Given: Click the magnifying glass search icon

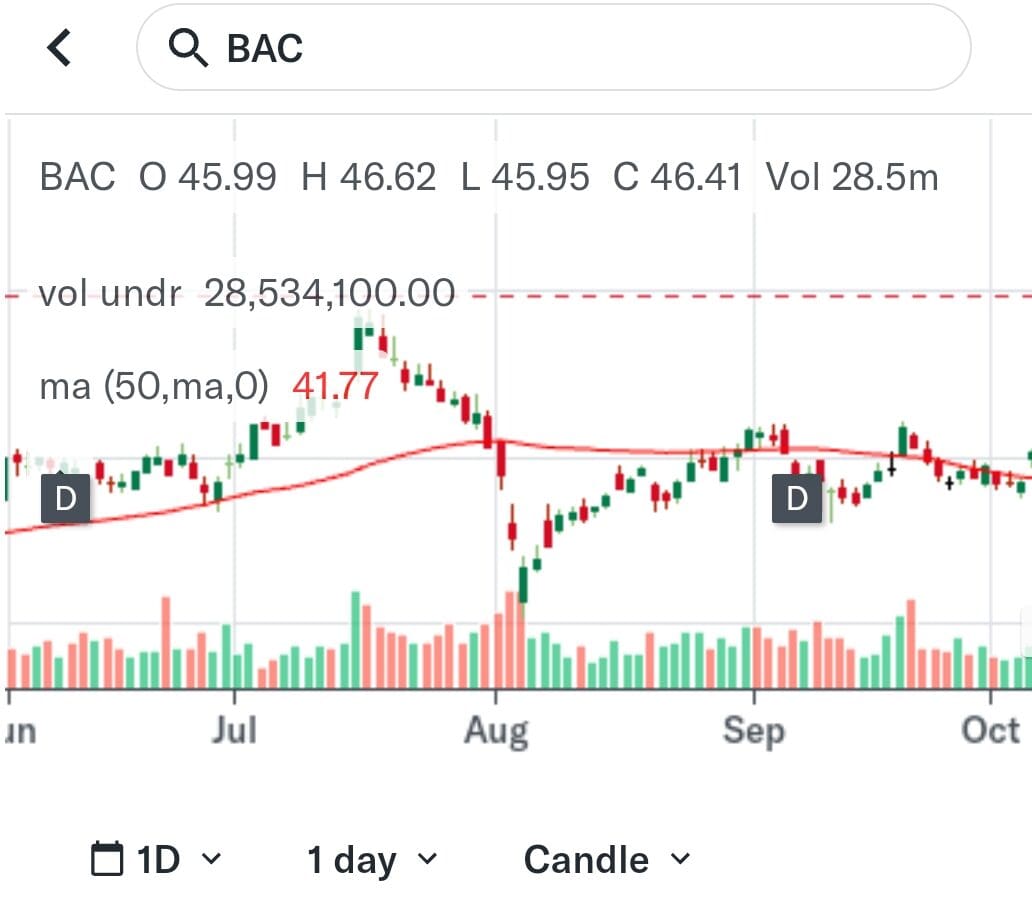Looking at the screenshot, I should pyautogui.click(x=190, y=46).
